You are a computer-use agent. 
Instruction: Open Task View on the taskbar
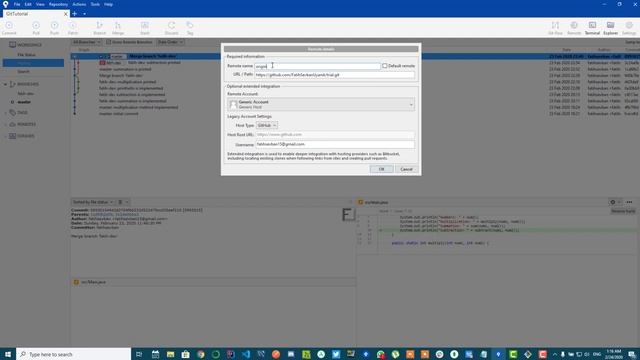click(139, 354)
